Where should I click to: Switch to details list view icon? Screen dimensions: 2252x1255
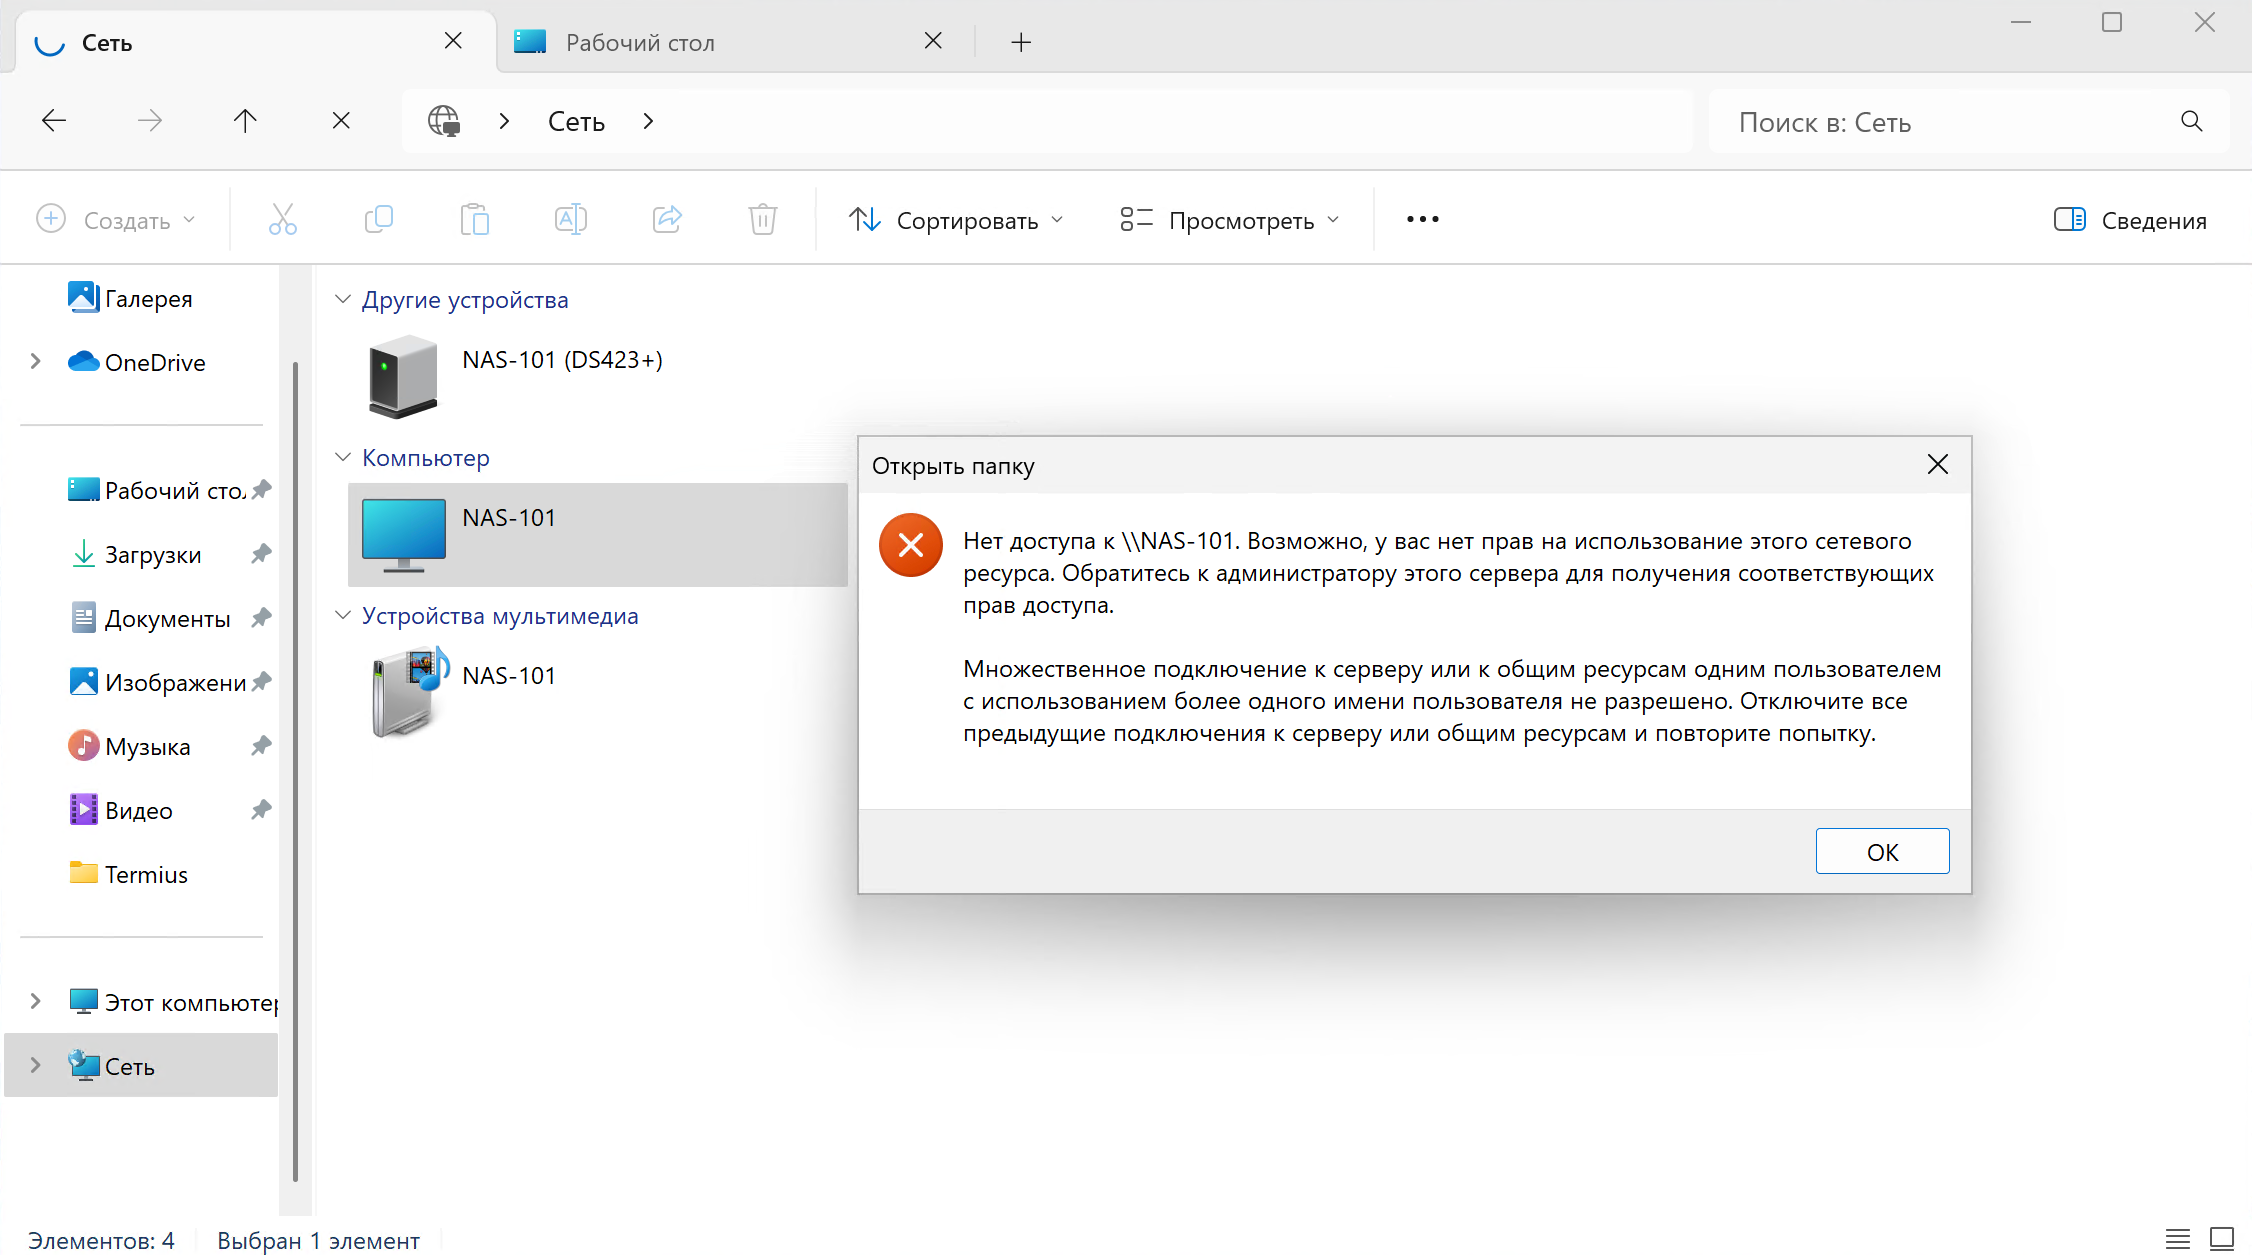pos(2177,1239)
